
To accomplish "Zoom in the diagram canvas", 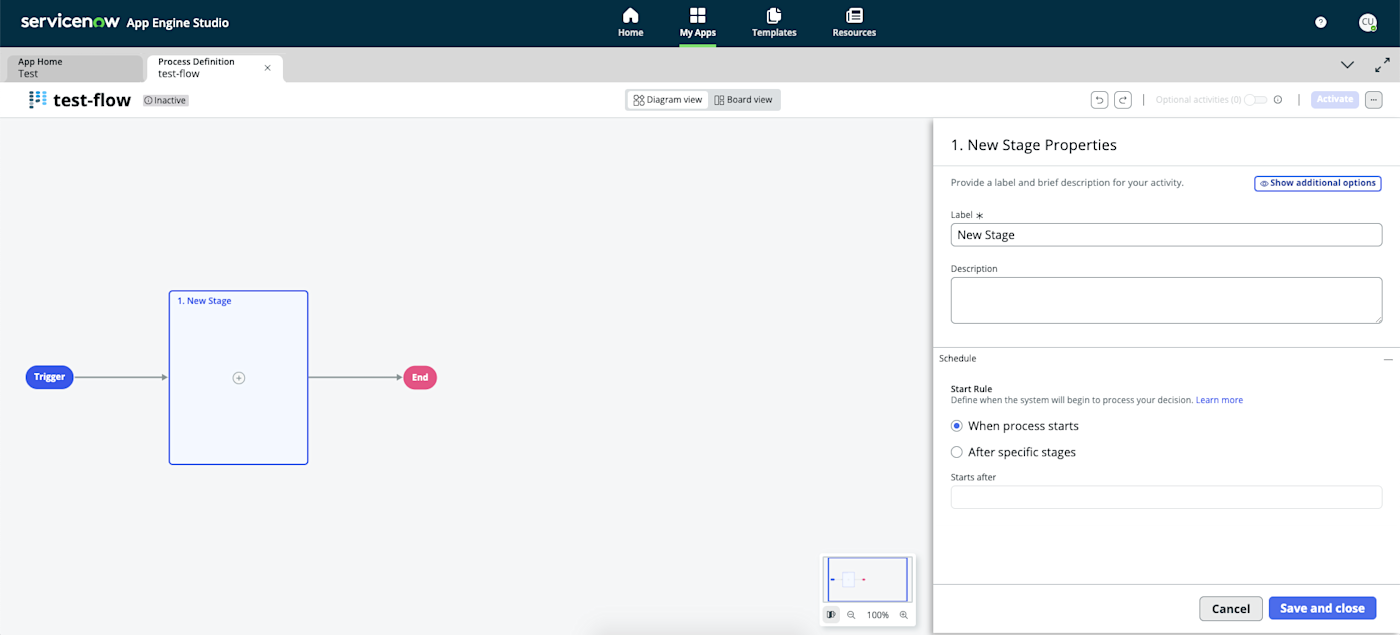I will click(x=904, y=615).
